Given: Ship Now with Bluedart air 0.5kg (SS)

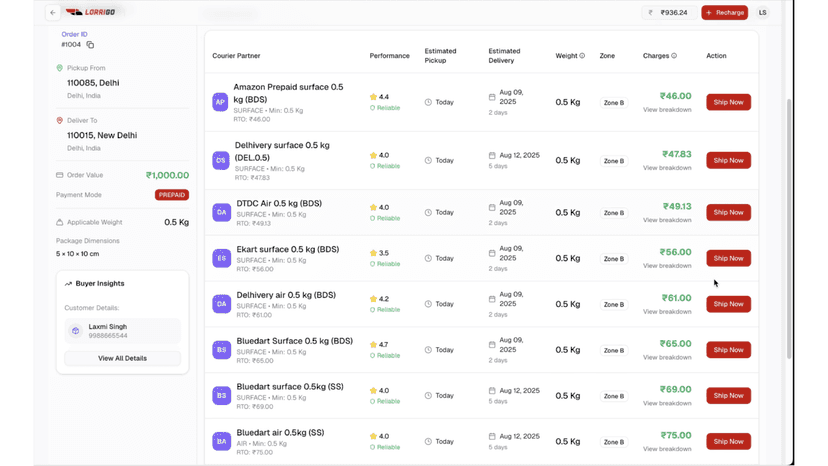Looking at the screenshot, I should pos(728,441).
